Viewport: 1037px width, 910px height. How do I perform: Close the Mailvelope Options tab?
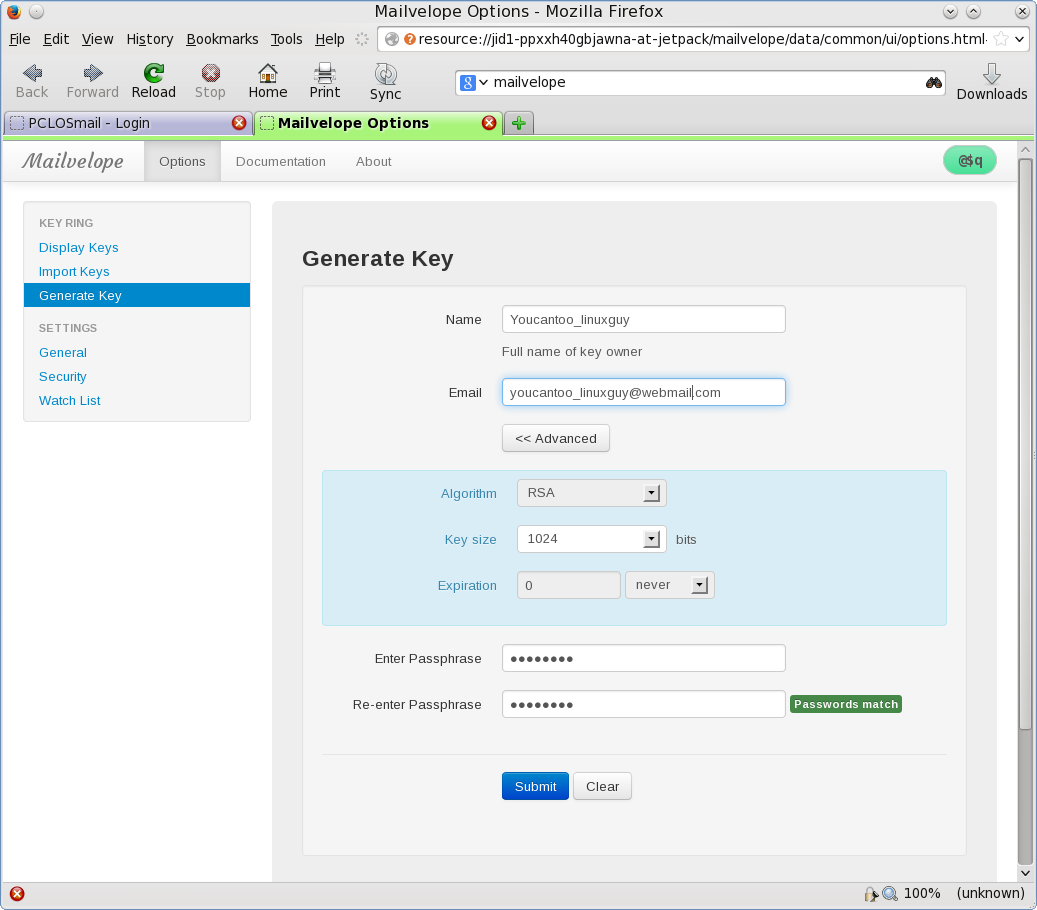pyautogui.click(x=489, y=123)
